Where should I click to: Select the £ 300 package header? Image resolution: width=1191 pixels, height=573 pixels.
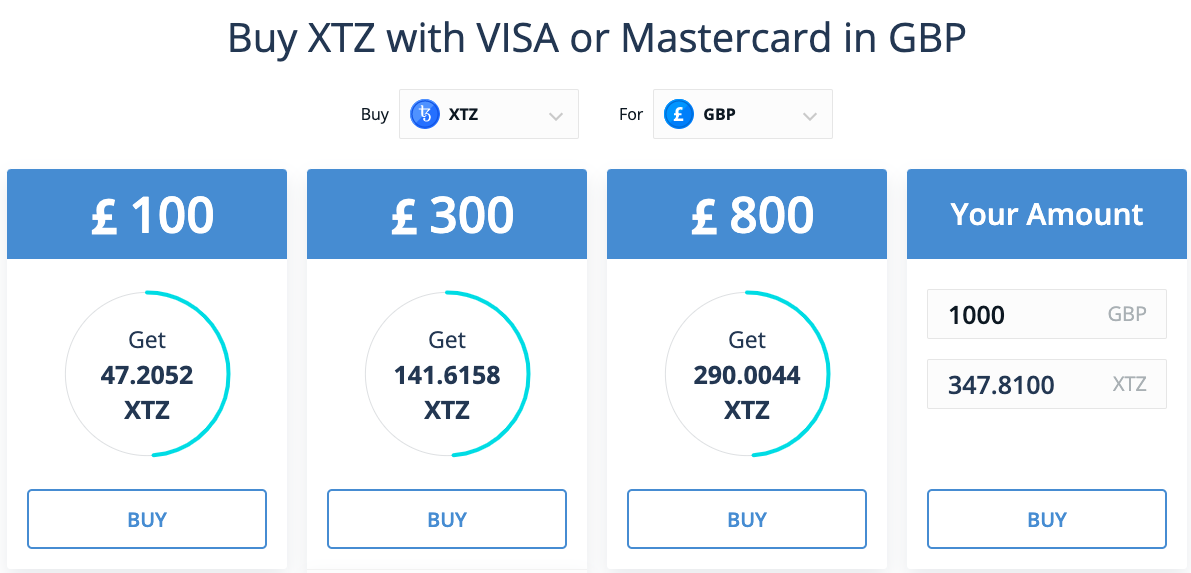pos(447,214)
